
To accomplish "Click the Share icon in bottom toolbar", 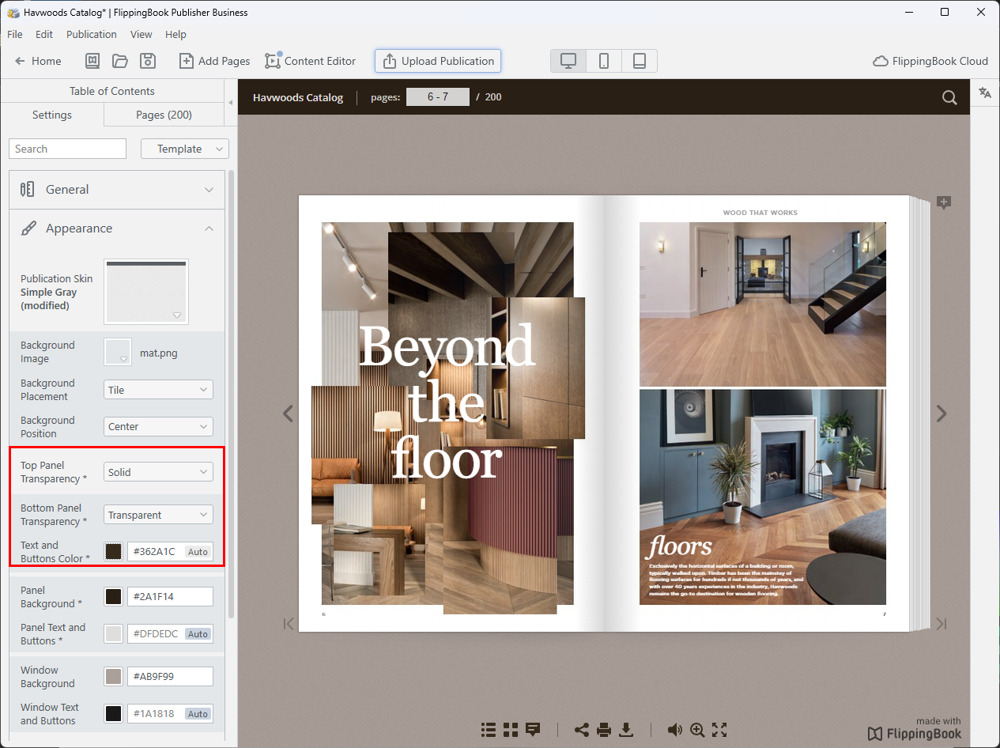I will pos(581,730).
